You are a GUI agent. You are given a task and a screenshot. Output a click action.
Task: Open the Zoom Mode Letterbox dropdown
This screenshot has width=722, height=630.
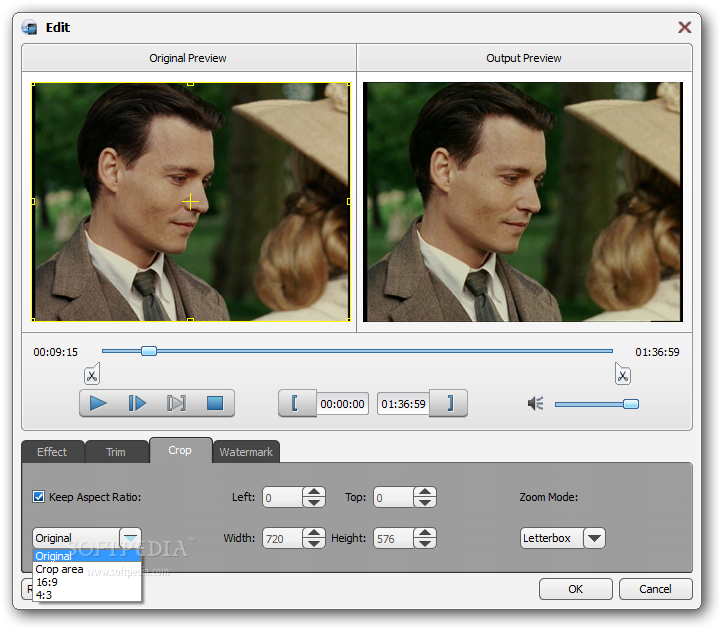[x=594, y=538]
